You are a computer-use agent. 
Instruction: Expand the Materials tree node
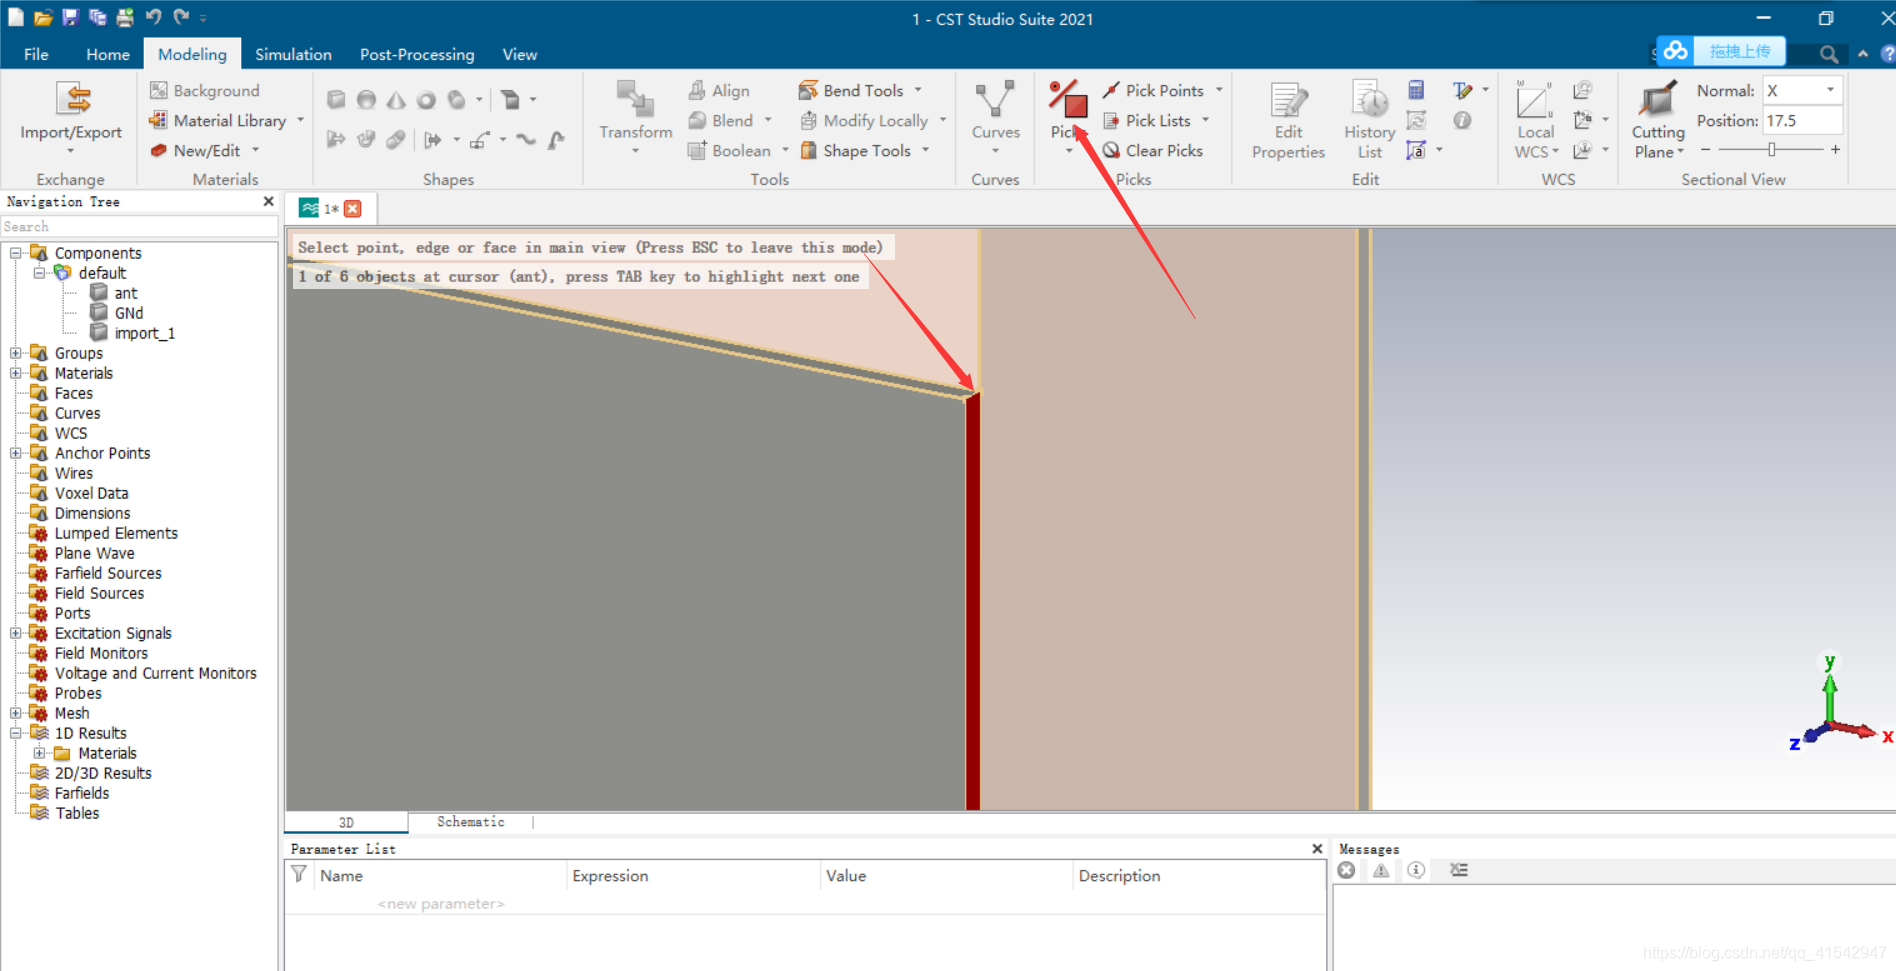point(16,373)
